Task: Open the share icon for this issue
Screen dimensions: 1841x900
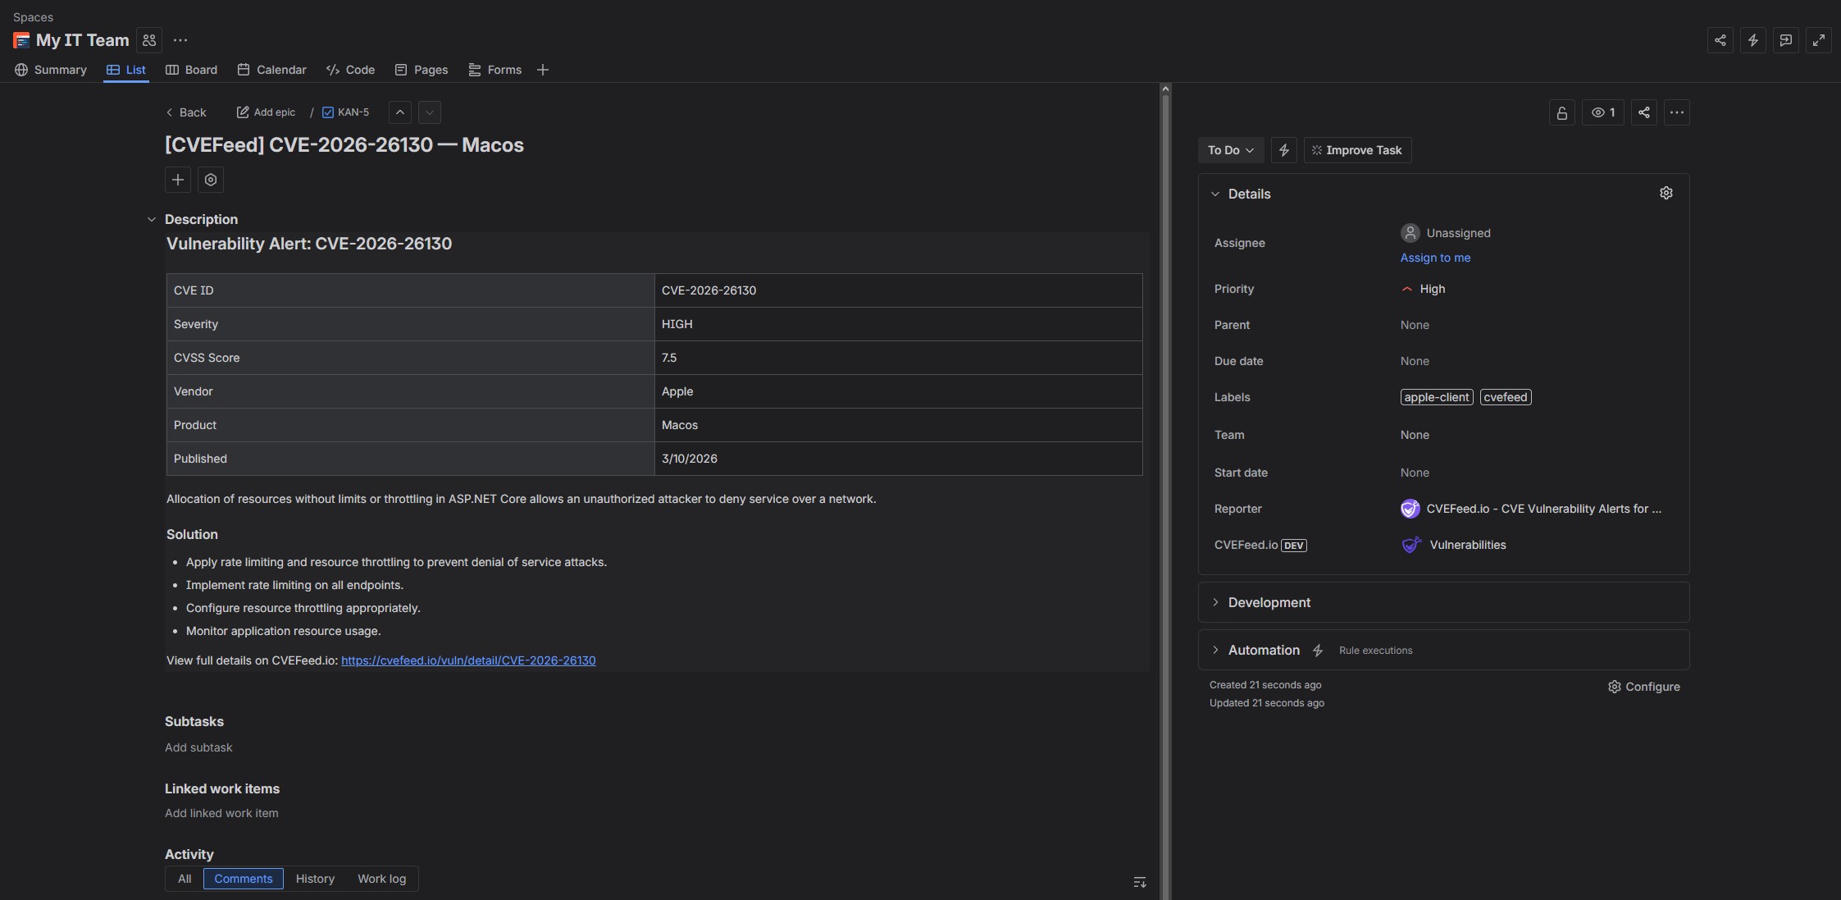Action: pos(1644,112)
